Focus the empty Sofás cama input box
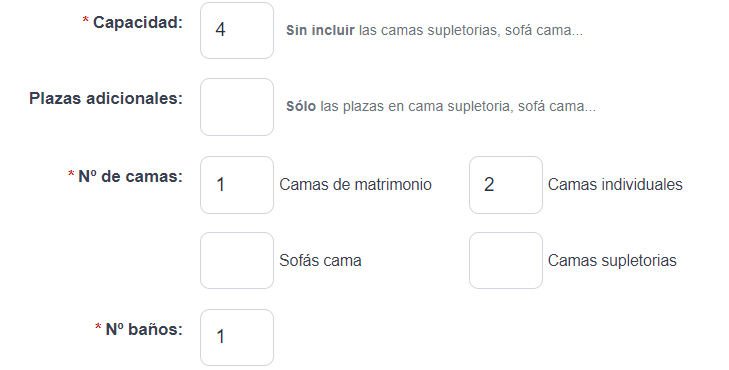The width and height of the screenshot is (729, 370). pos(237,260)
